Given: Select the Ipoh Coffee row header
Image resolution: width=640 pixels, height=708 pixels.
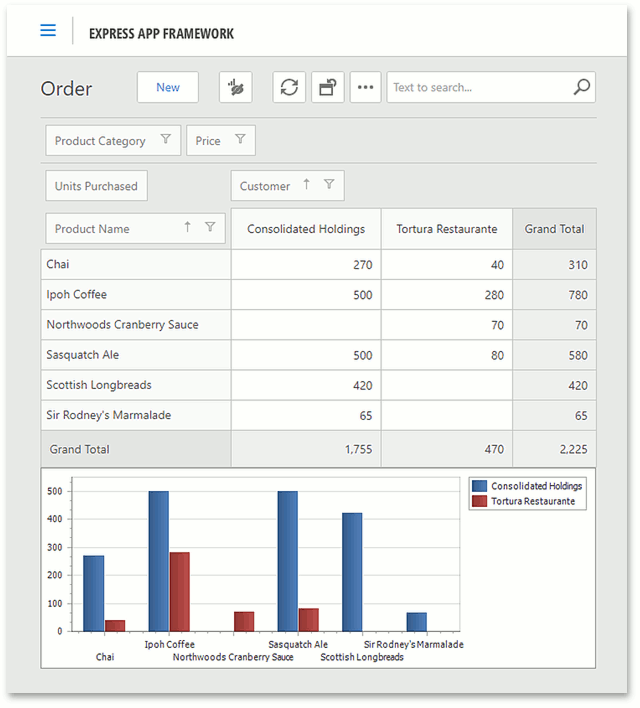Looking at the screenshot, I should click(x=135, y=294).
